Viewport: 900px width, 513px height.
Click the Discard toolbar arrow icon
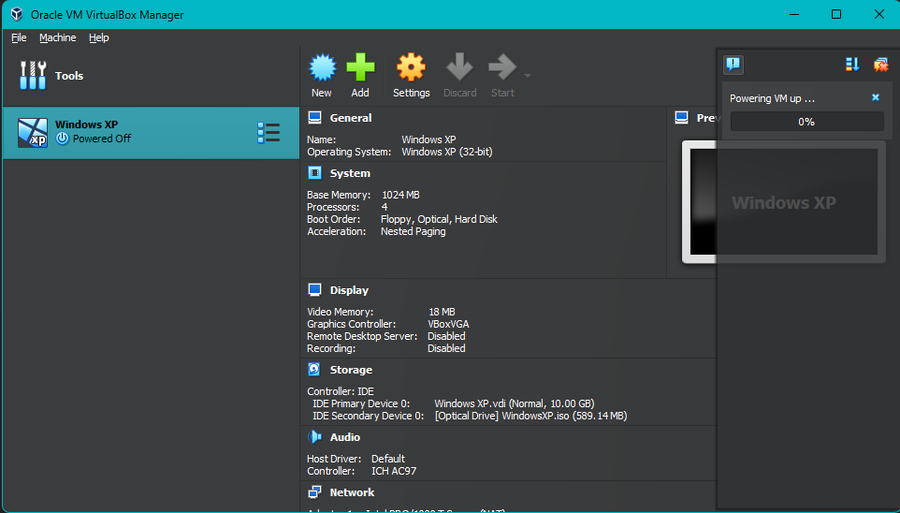point(460,67)
